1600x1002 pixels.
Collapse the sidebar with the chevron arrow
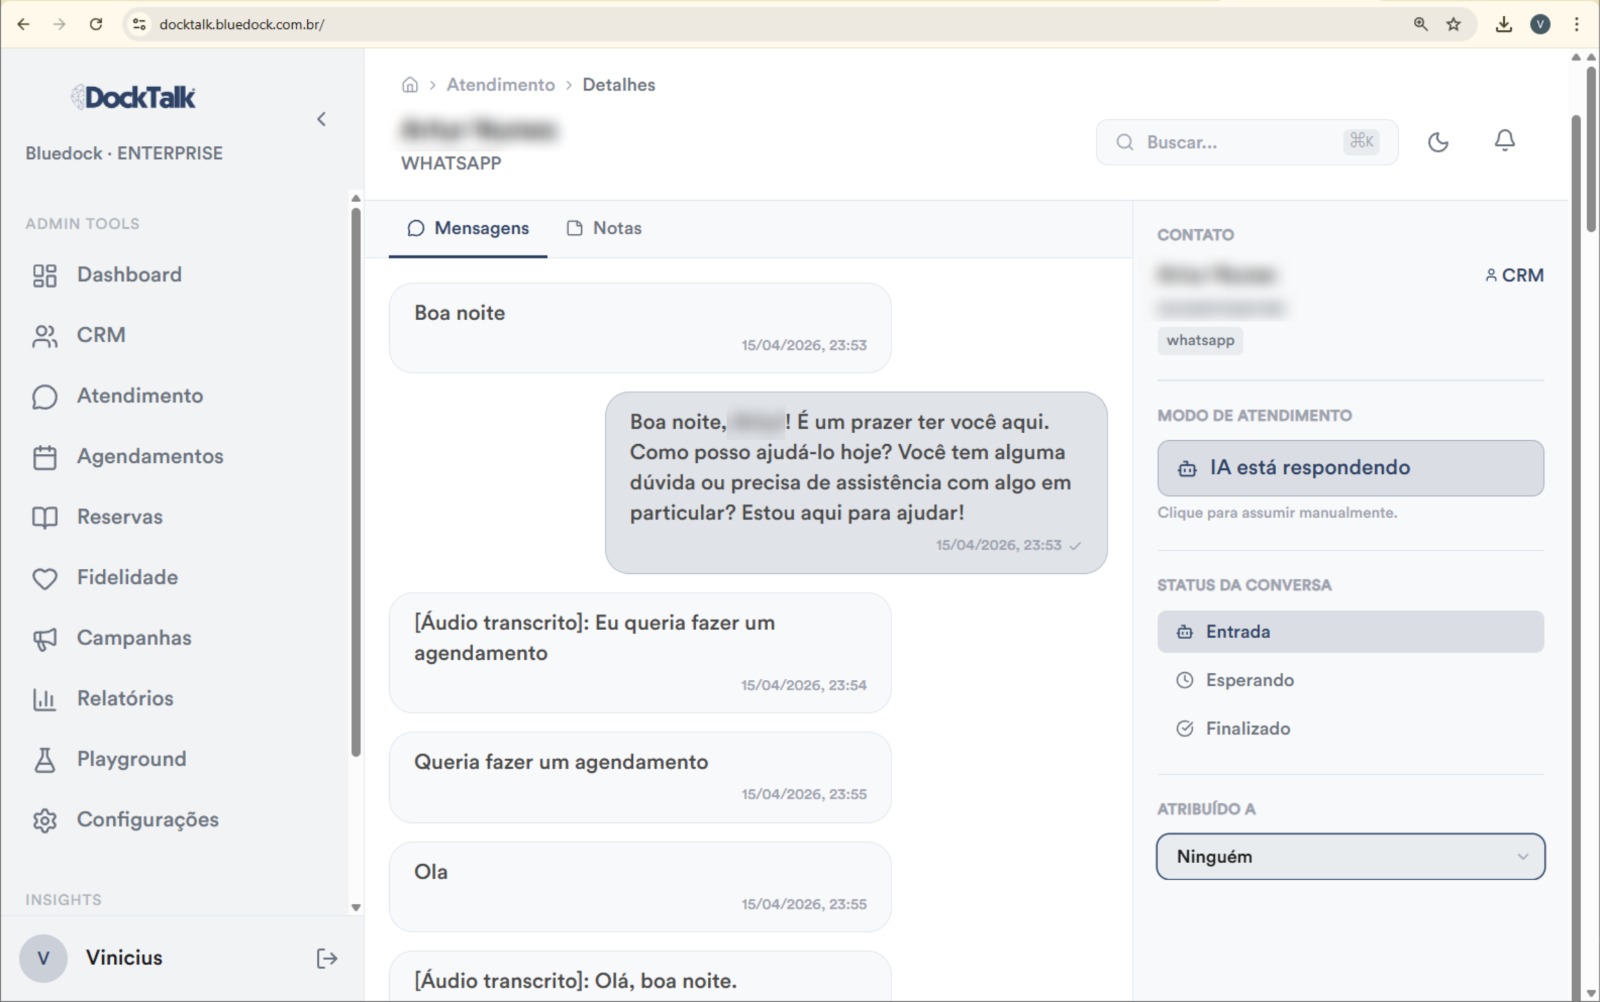[x=321, y=119]
